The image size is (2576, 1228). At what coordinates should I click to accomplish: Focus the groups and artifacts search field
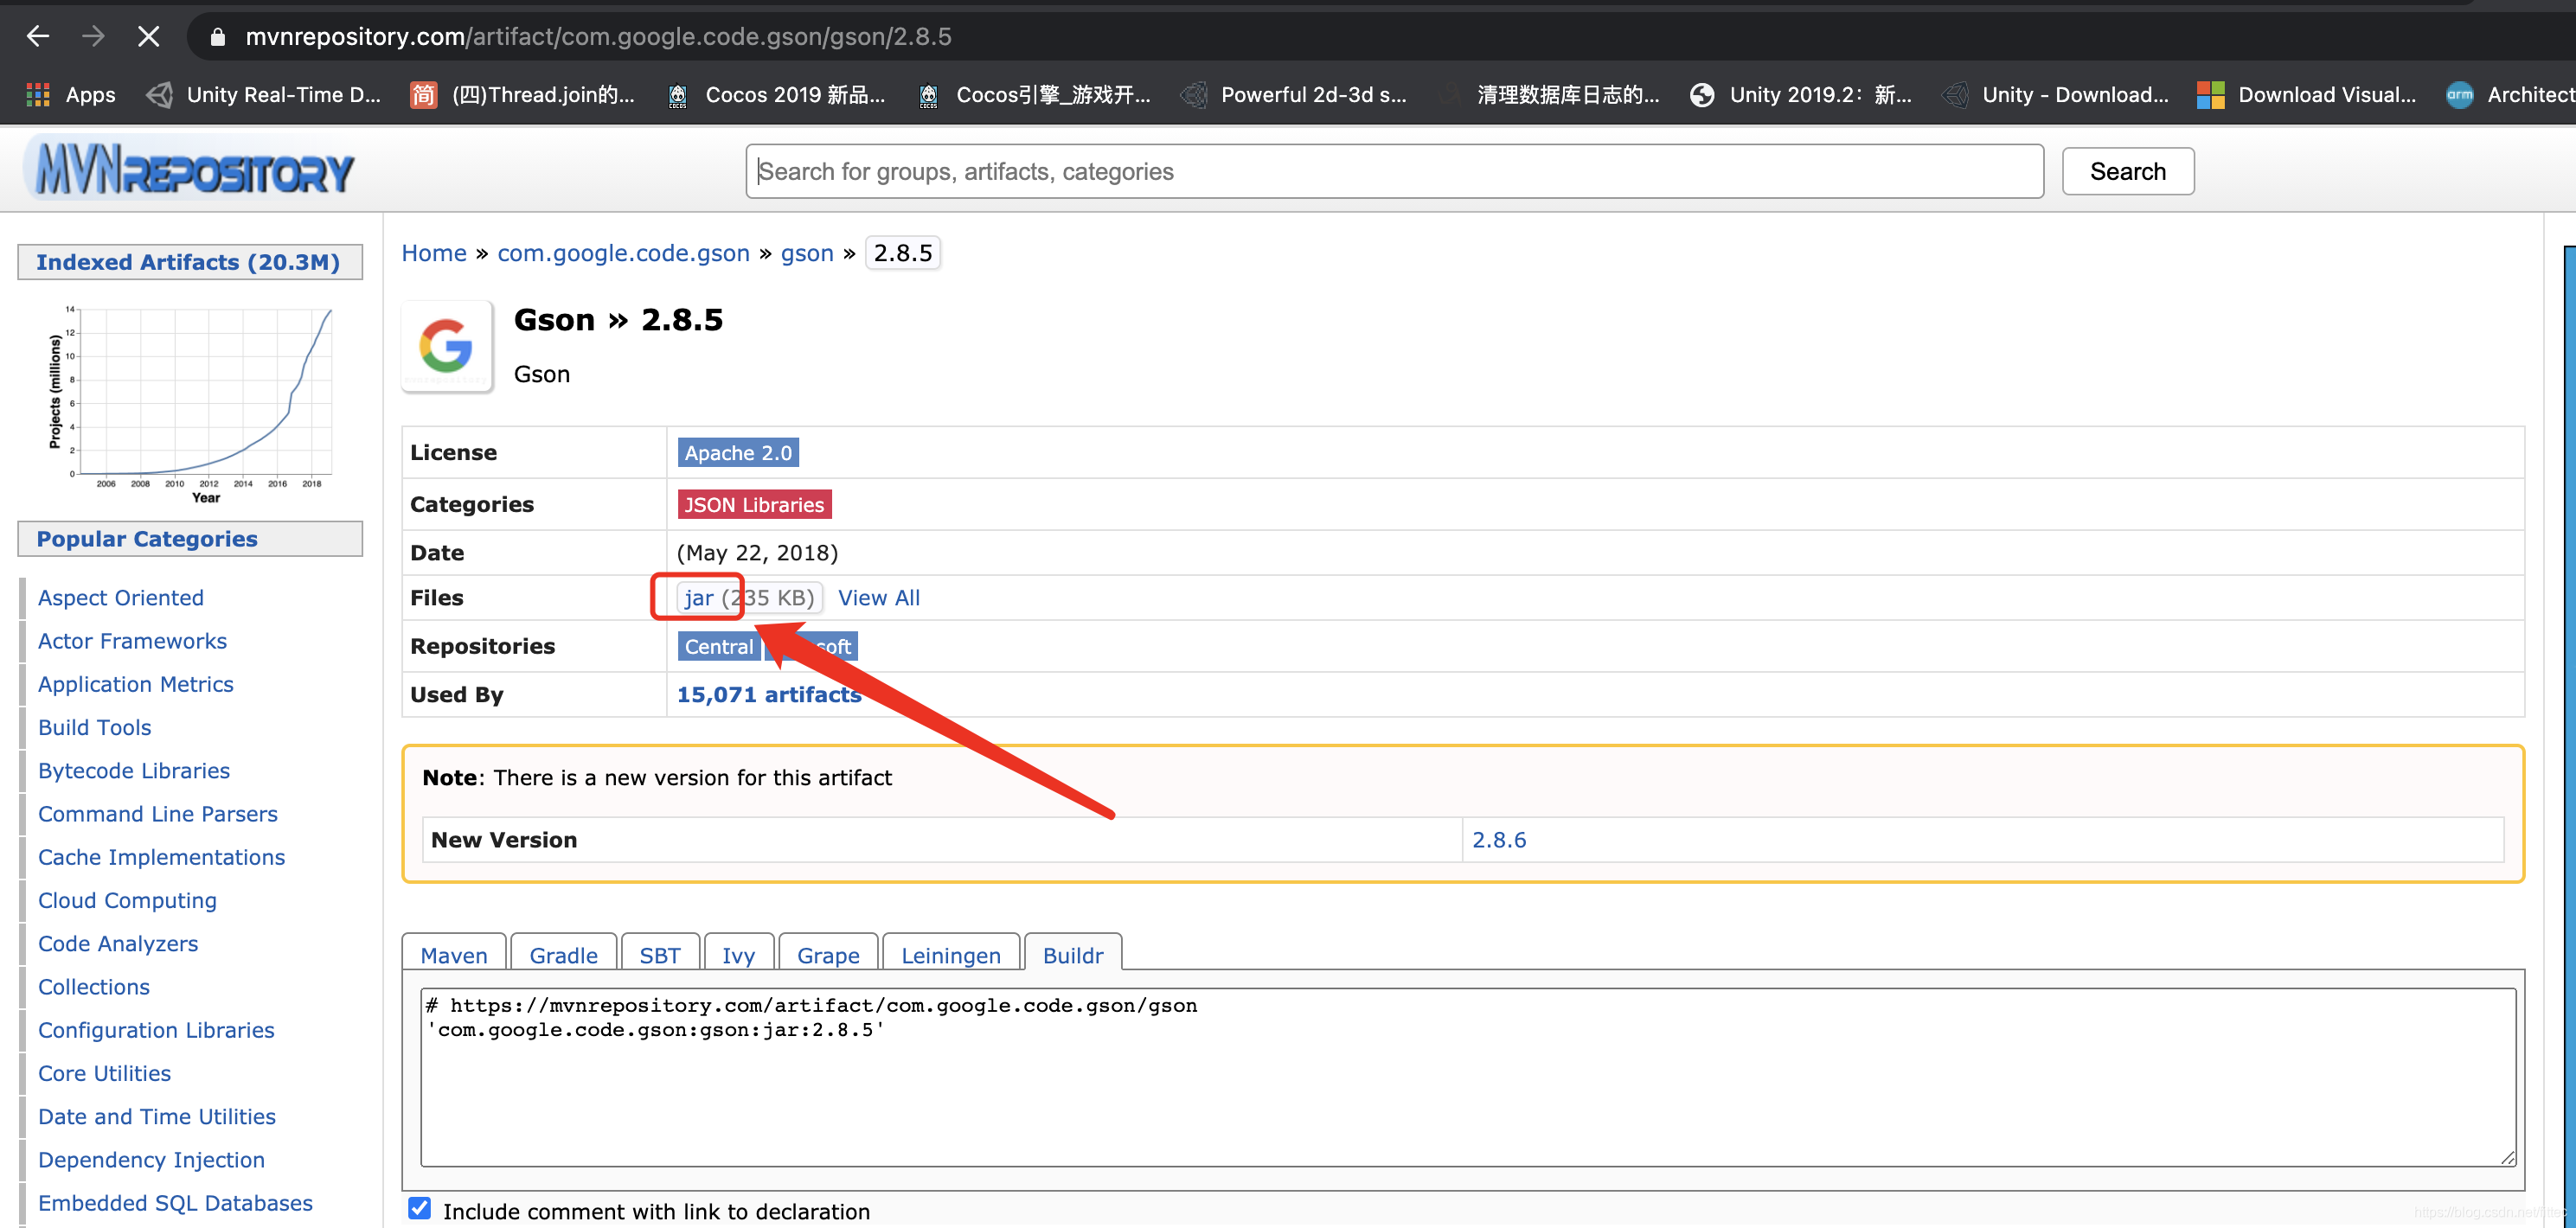(1394, 171)
